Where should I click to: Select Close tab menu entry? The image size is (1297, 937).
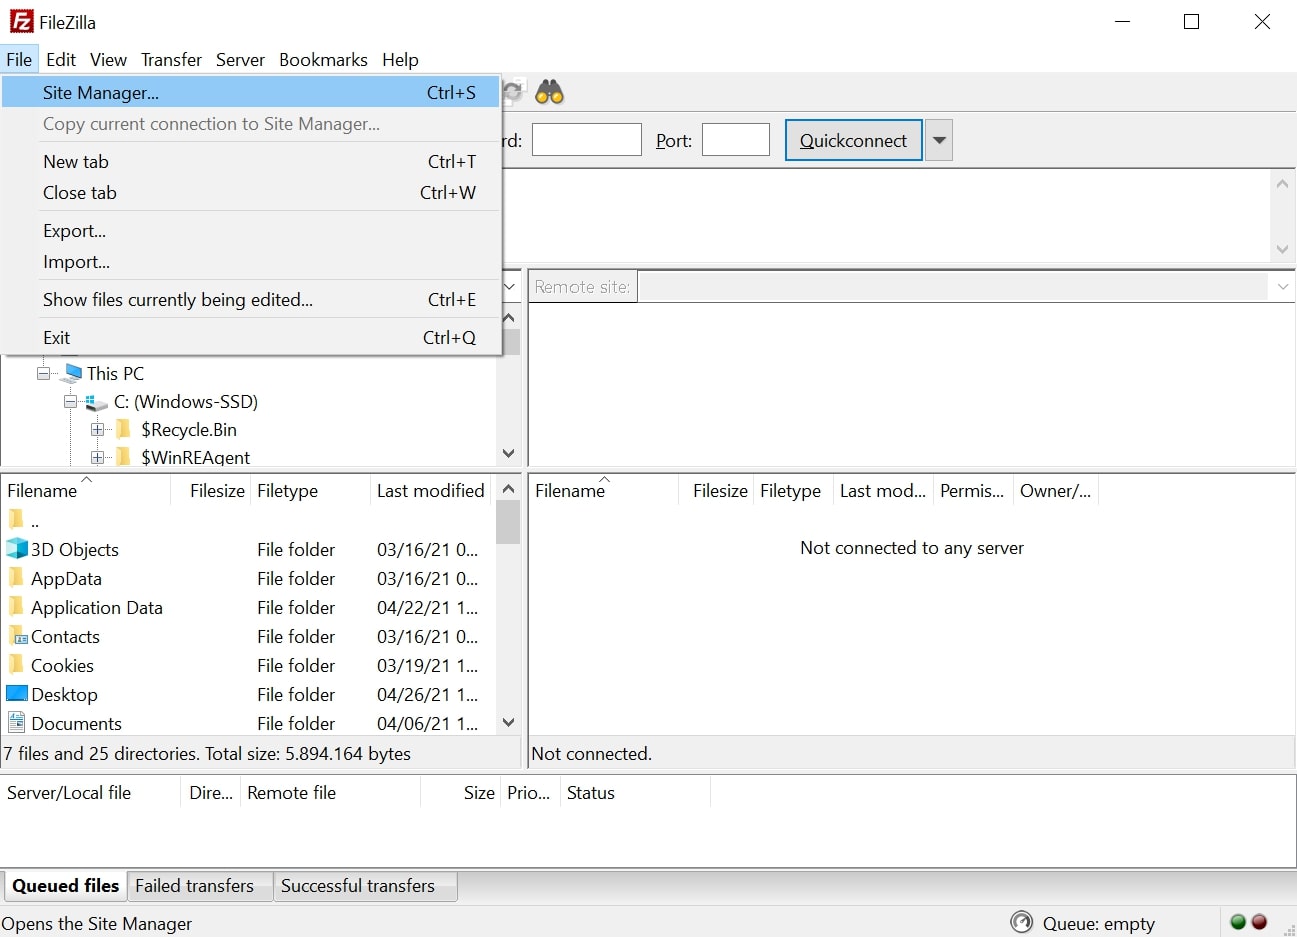coord(251,192)
